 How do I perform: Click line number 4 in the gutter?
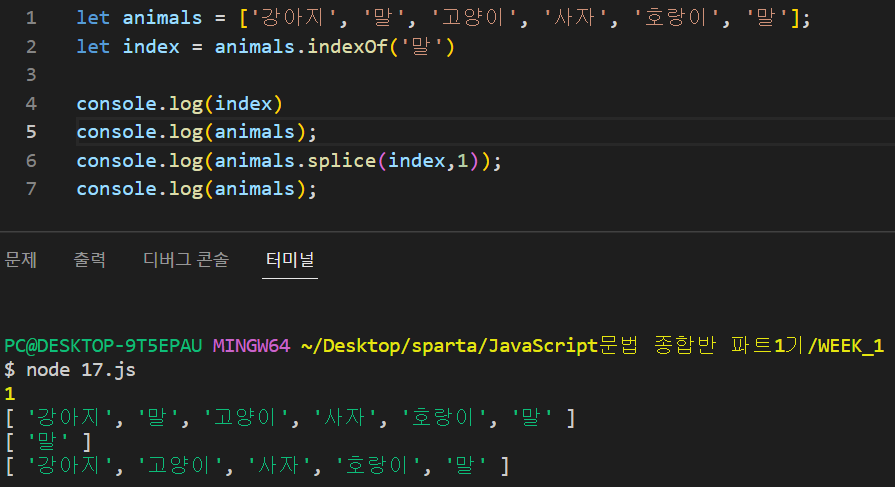31,103
